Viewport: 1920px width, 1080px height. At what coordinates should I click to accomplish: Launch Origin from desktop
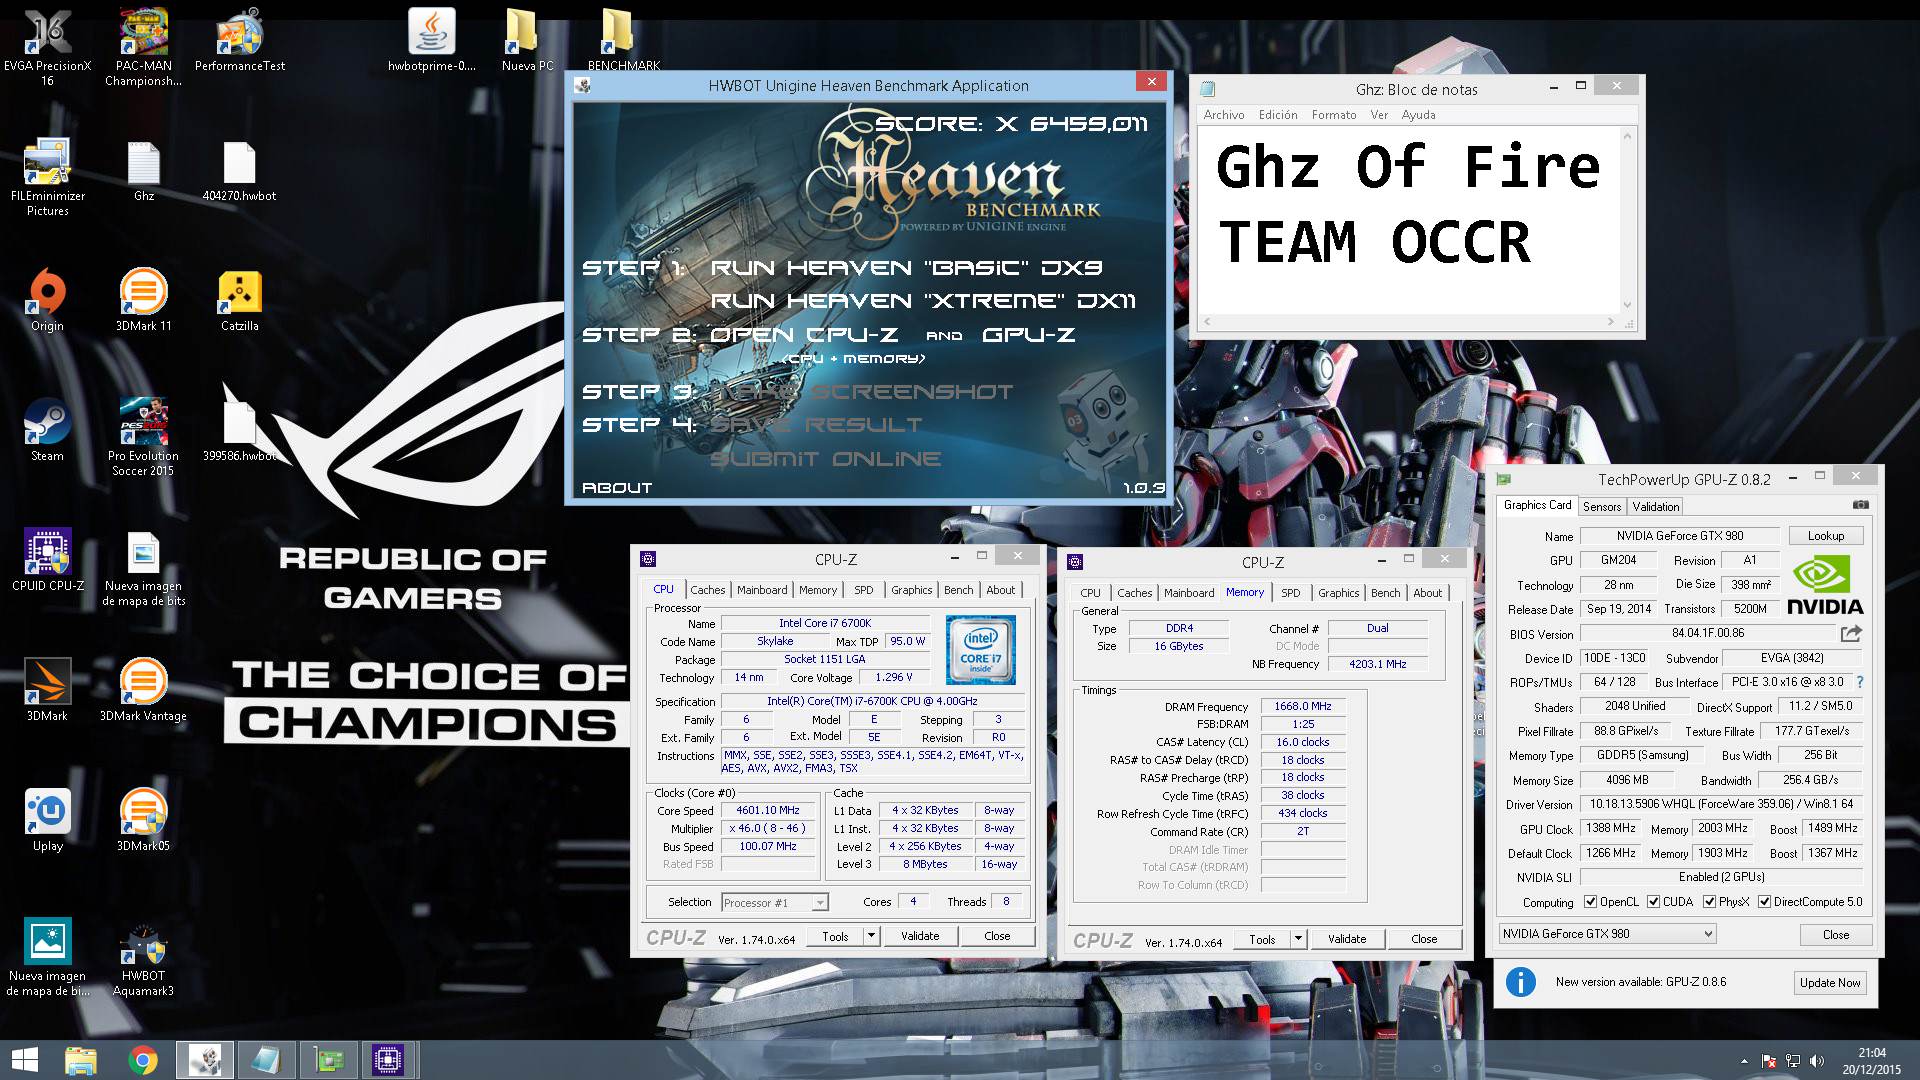tap(47, 301)
